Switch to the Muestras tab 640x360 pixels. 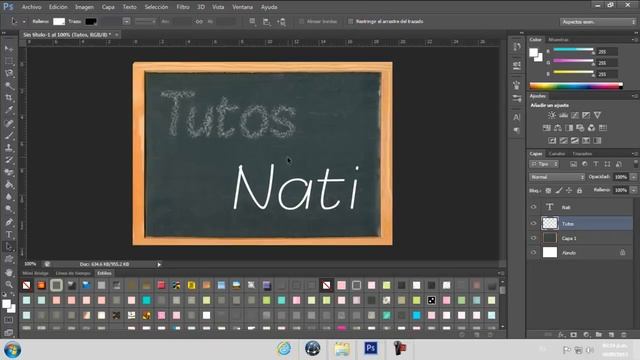point(558,40)
